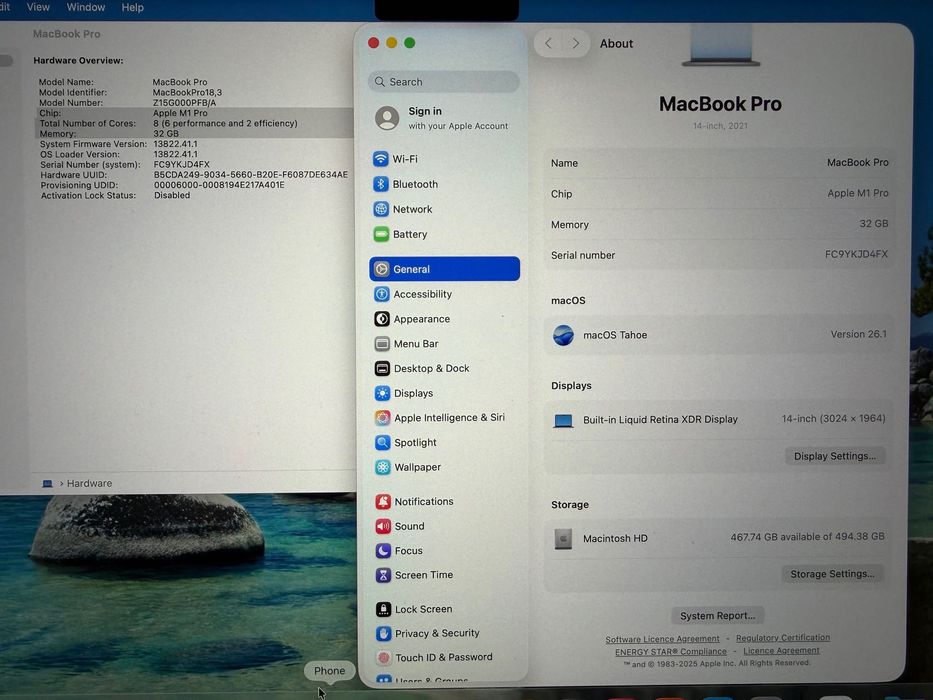Viewport: 933px width, 700px height.
Task: Select the Appearance icon
Action: tap(382, 319)
